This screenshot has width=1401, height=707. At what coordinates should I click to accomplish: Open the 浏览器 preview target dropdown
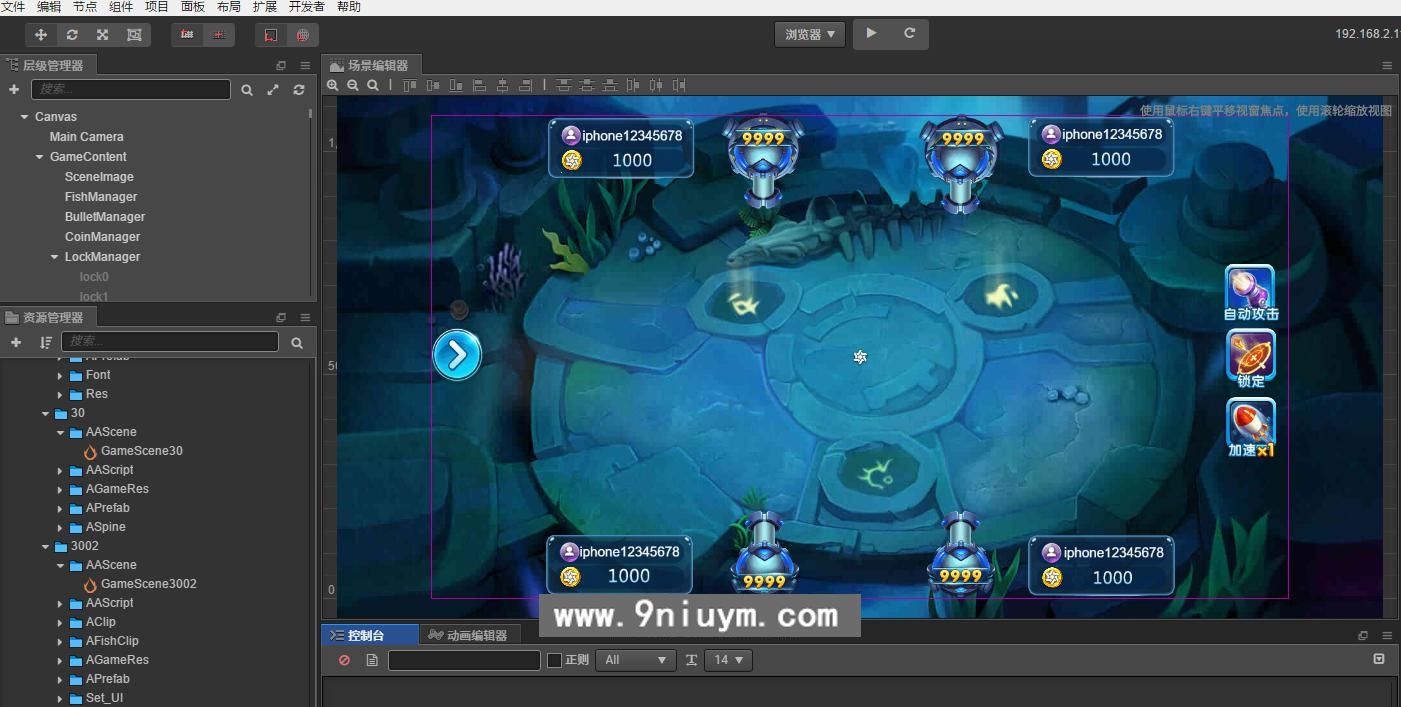point(809,33)
